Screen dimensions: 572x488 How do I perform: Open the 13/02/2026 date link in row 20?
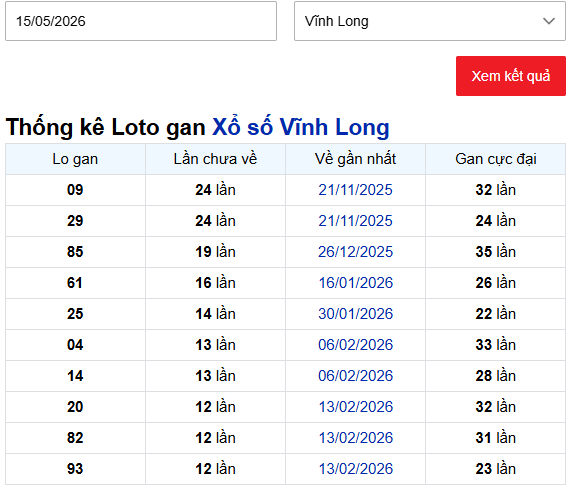point(356,407)
